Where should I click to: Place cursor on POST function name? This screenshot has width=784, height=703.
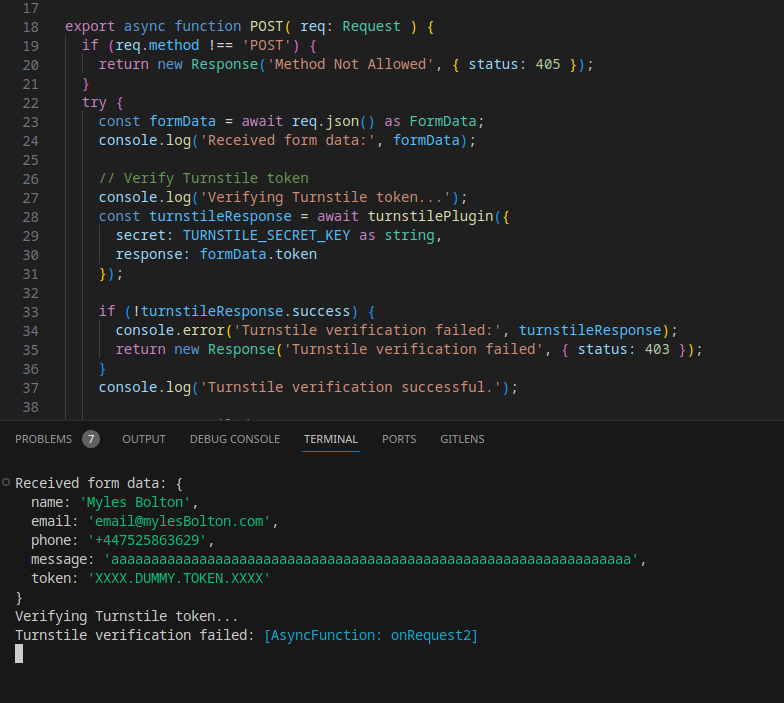[266, 26]
